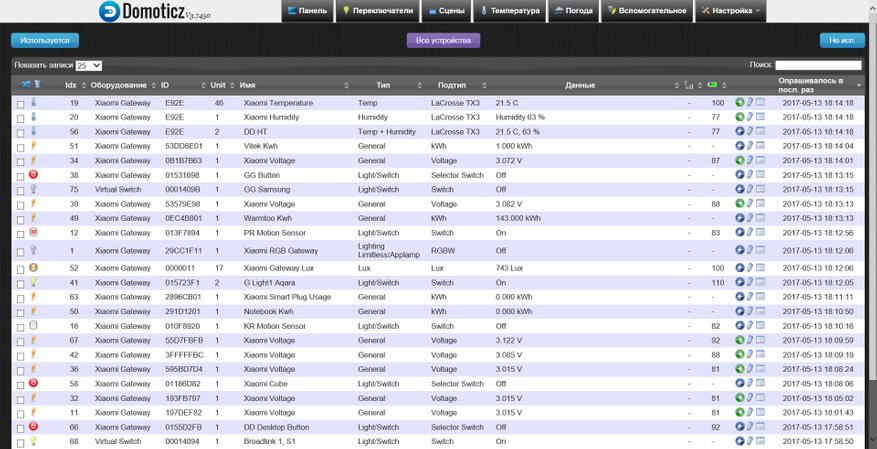
Task: Click blue arrow icon for Notebook Kwh
Action: coord(739,311)
